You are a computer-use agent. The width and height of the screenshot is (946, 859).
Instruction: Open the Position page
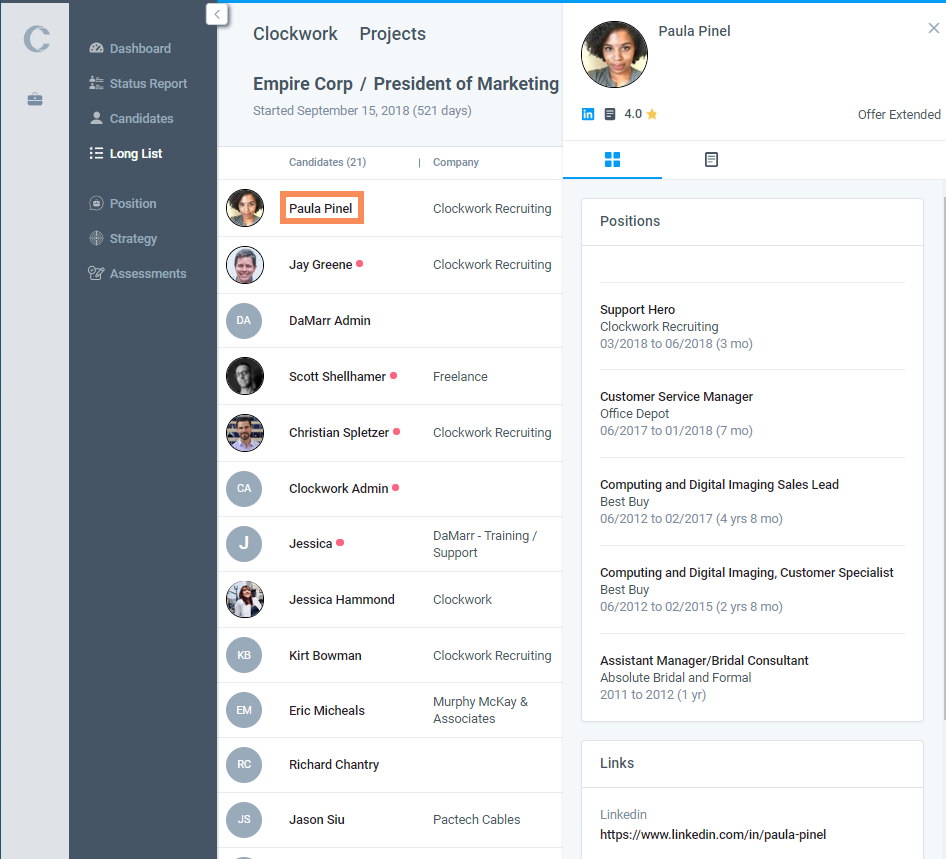coord(133,203)
